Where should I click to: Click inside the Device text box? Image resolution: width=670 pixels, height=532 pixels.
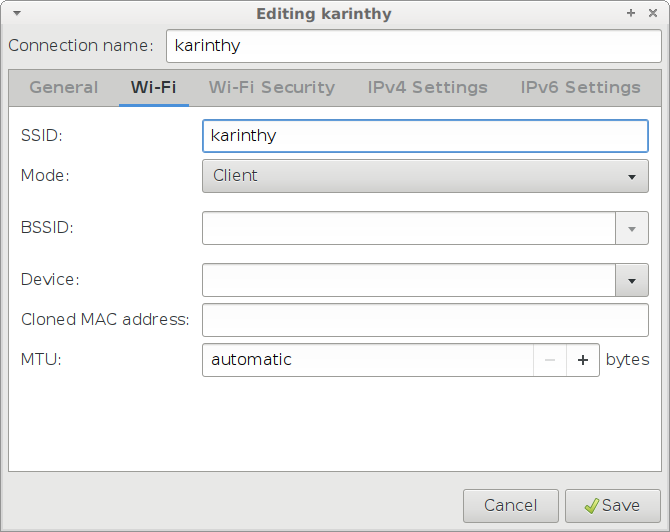pyautogui.click(x=408, y=280)
